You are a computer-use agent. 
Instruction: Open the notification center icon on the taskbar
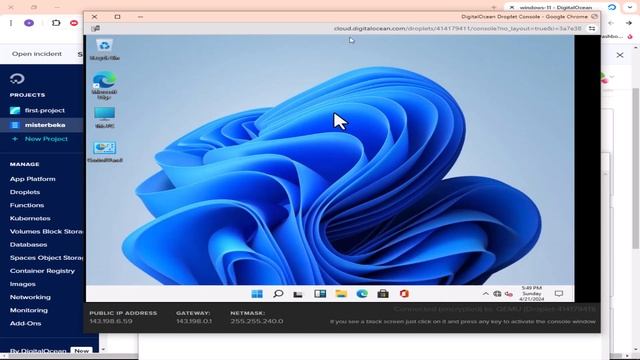click(x=559, y=294)
